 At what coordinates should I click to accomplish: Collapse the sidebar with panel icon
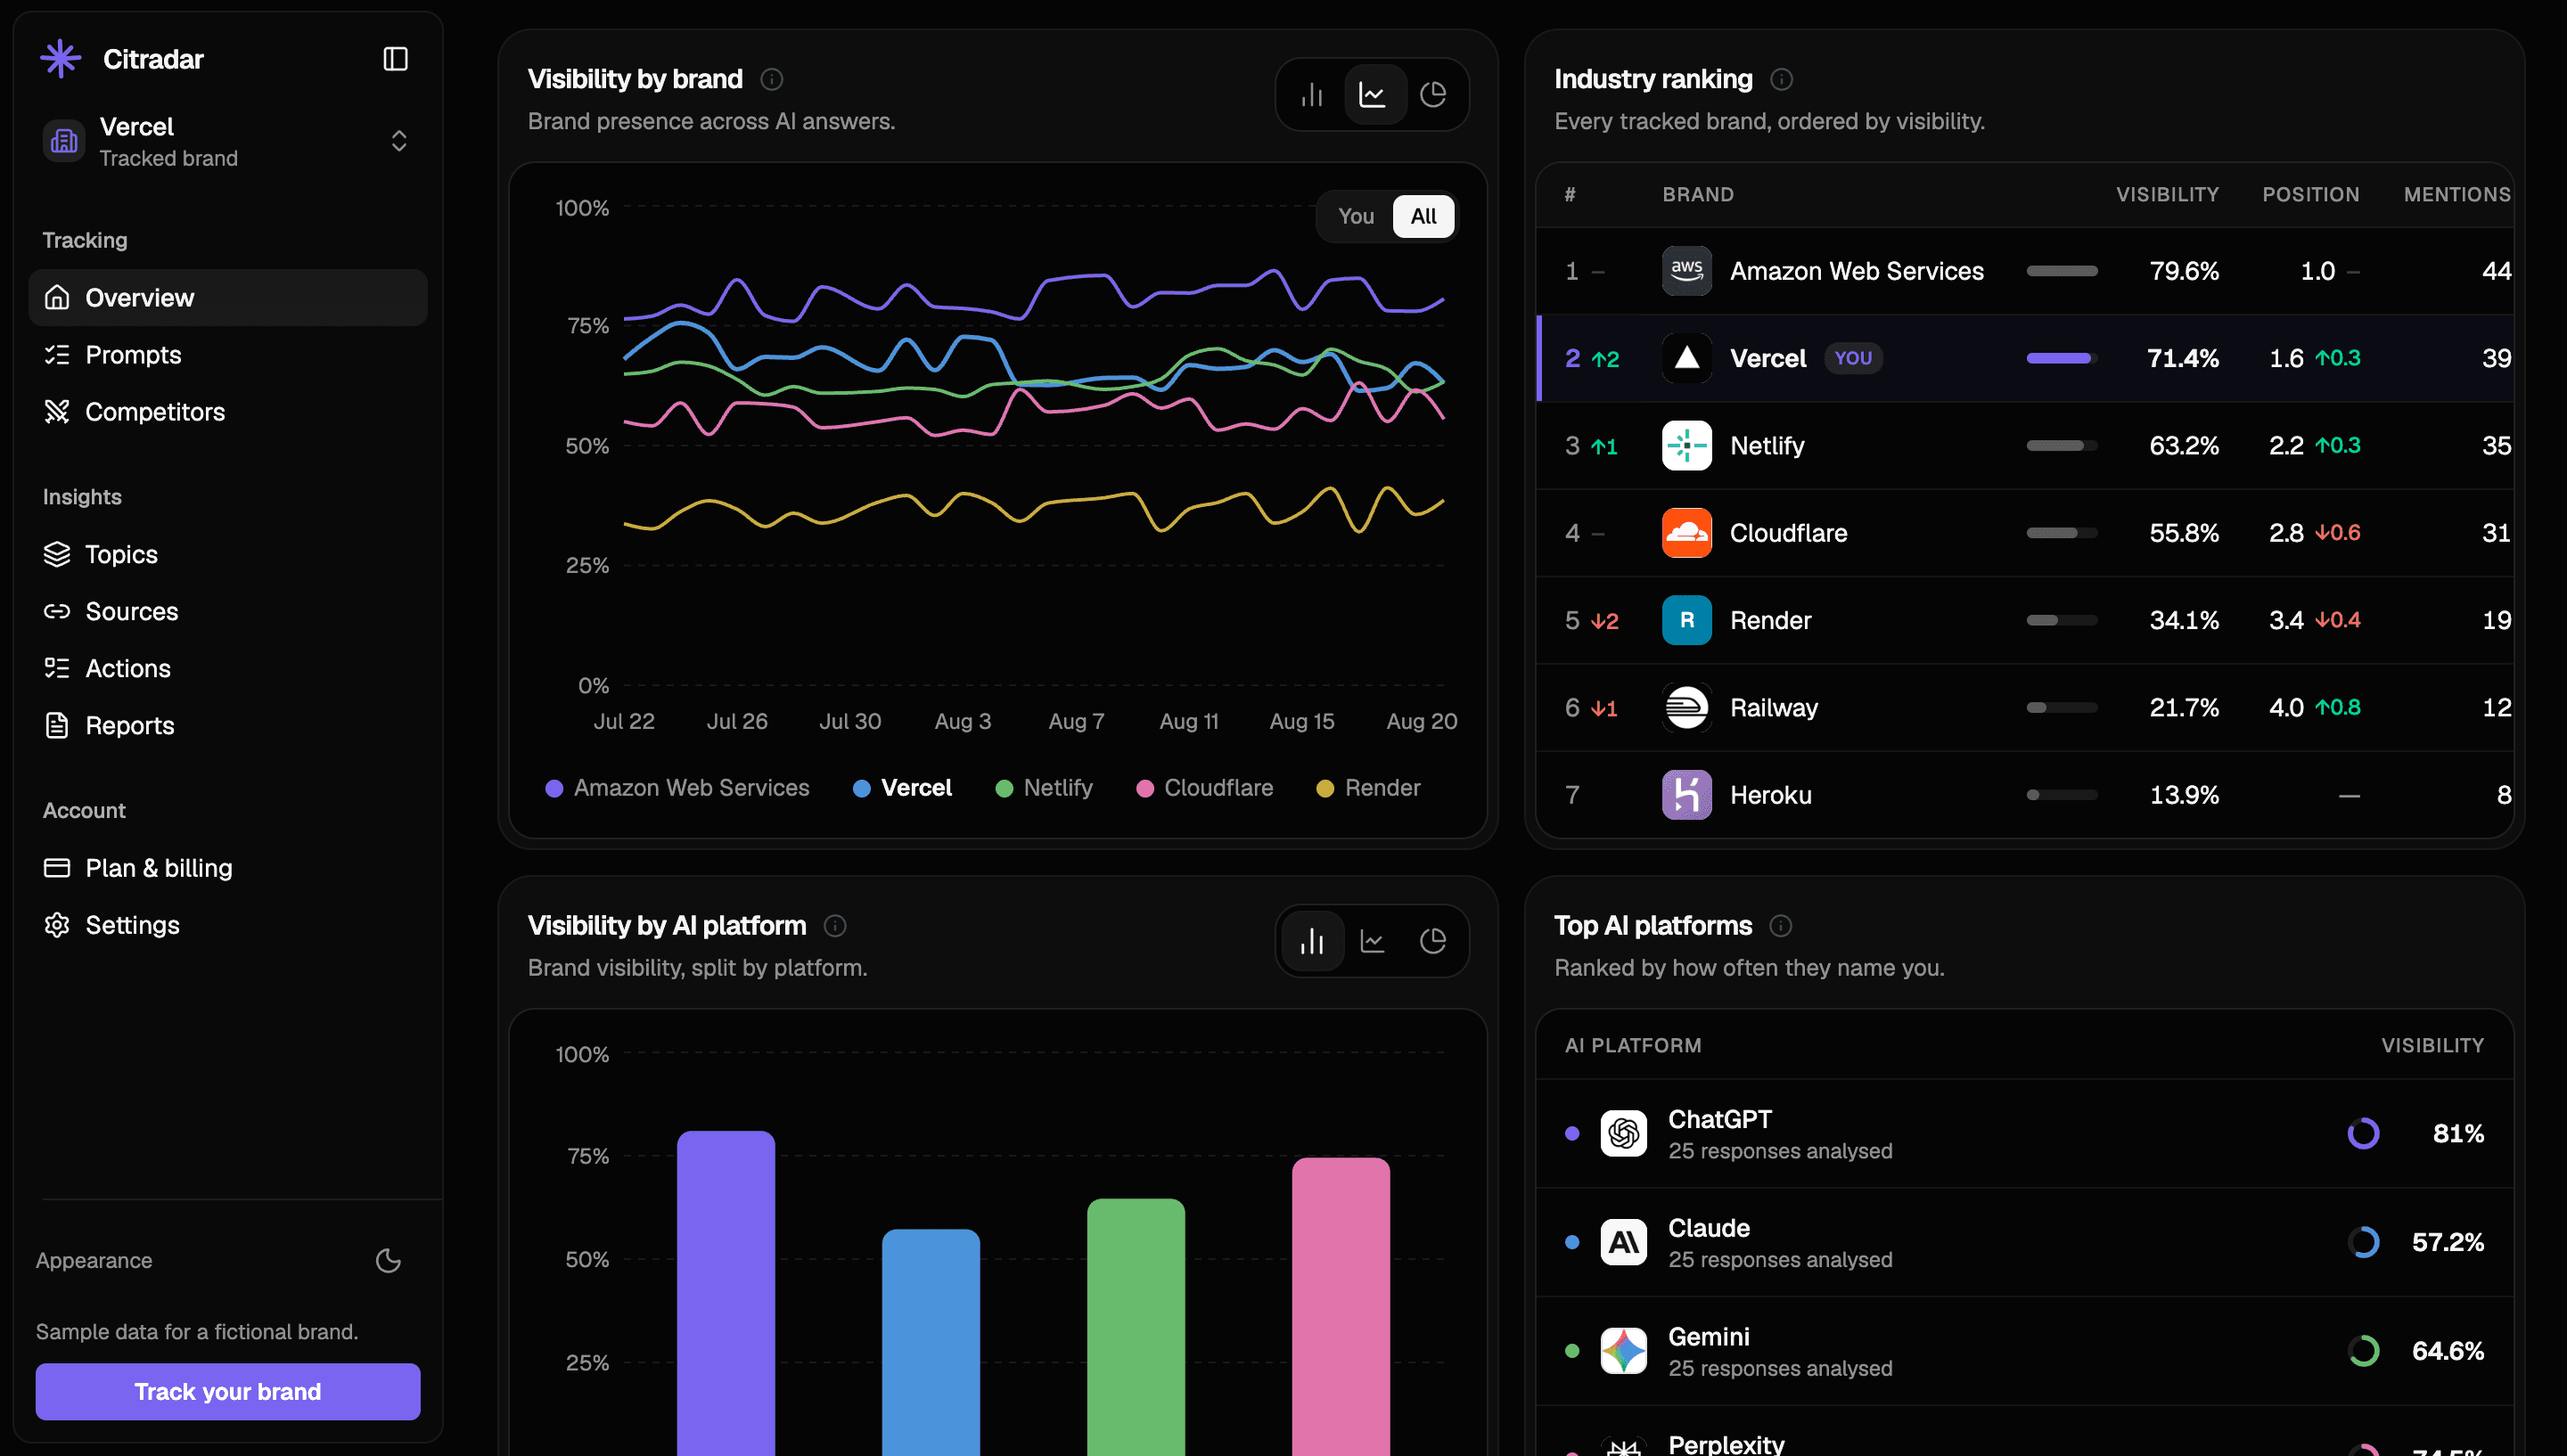(395, 59)
